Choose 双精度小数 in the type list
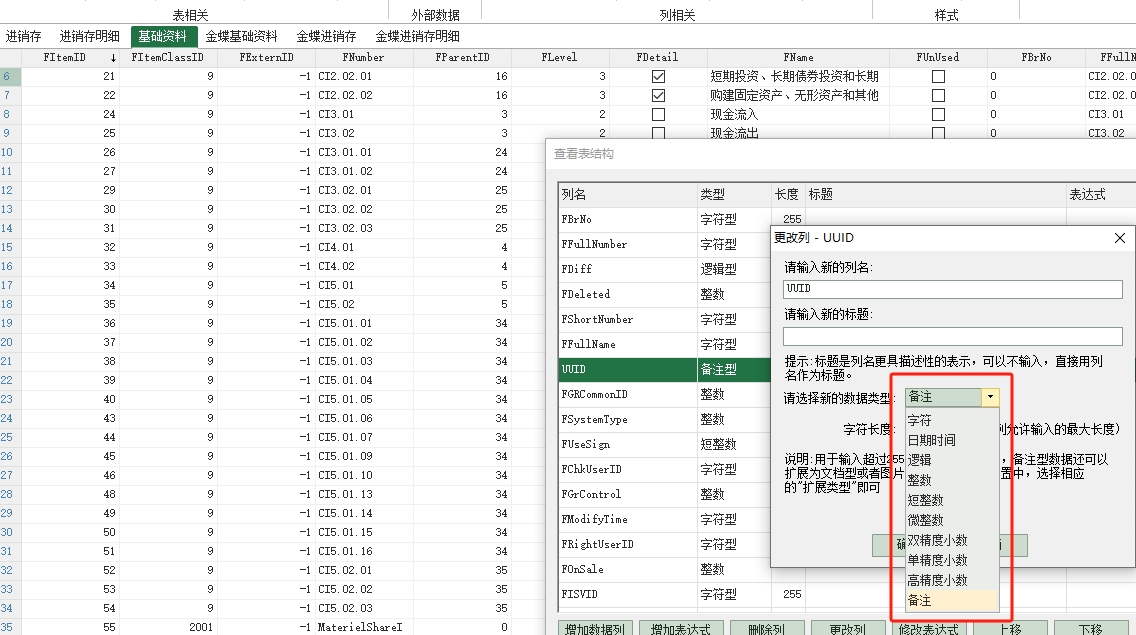 (x=937, y=540)
